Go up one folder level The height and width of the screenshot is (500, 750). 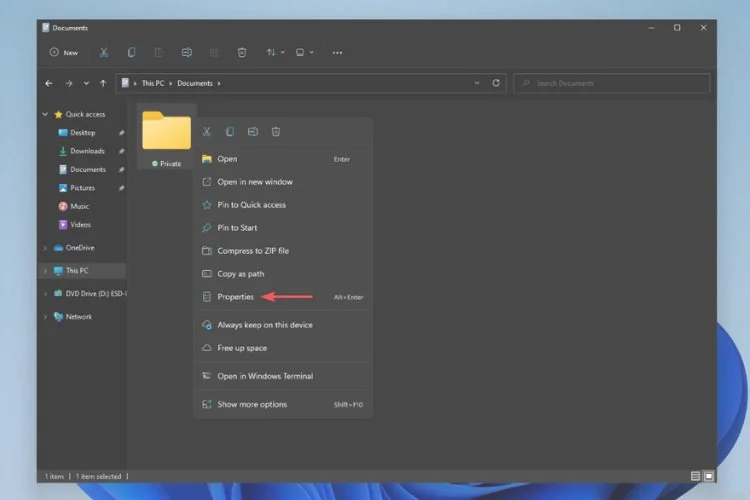[103, 83]
